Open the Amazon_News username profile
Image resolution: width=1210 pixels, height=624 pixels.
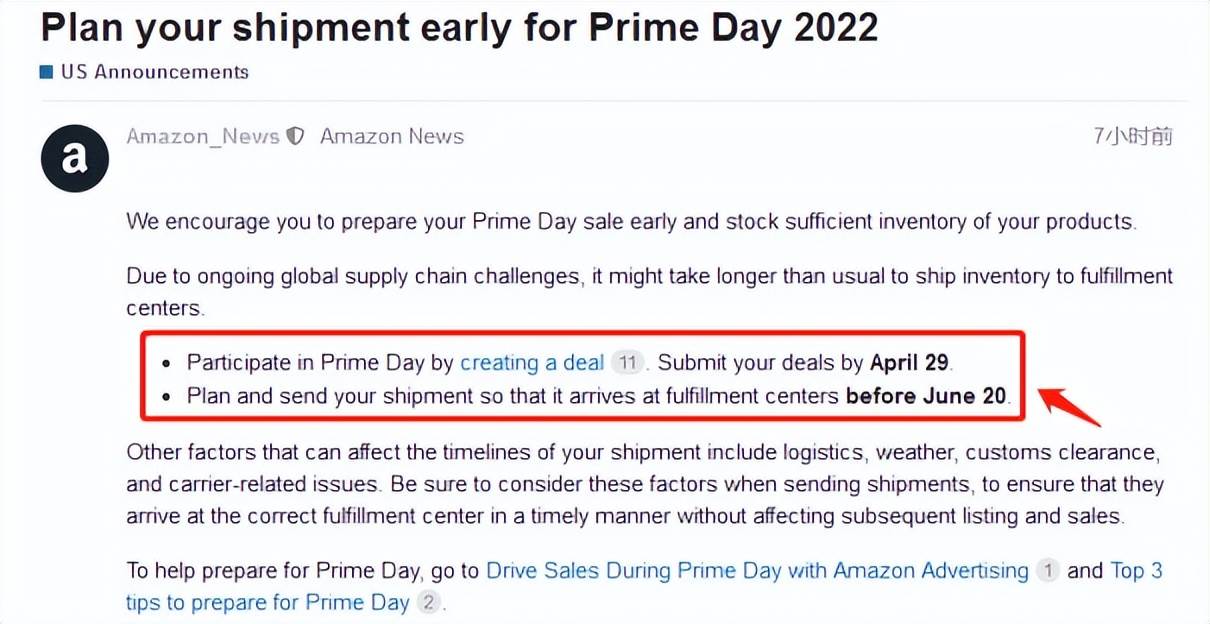203,137
